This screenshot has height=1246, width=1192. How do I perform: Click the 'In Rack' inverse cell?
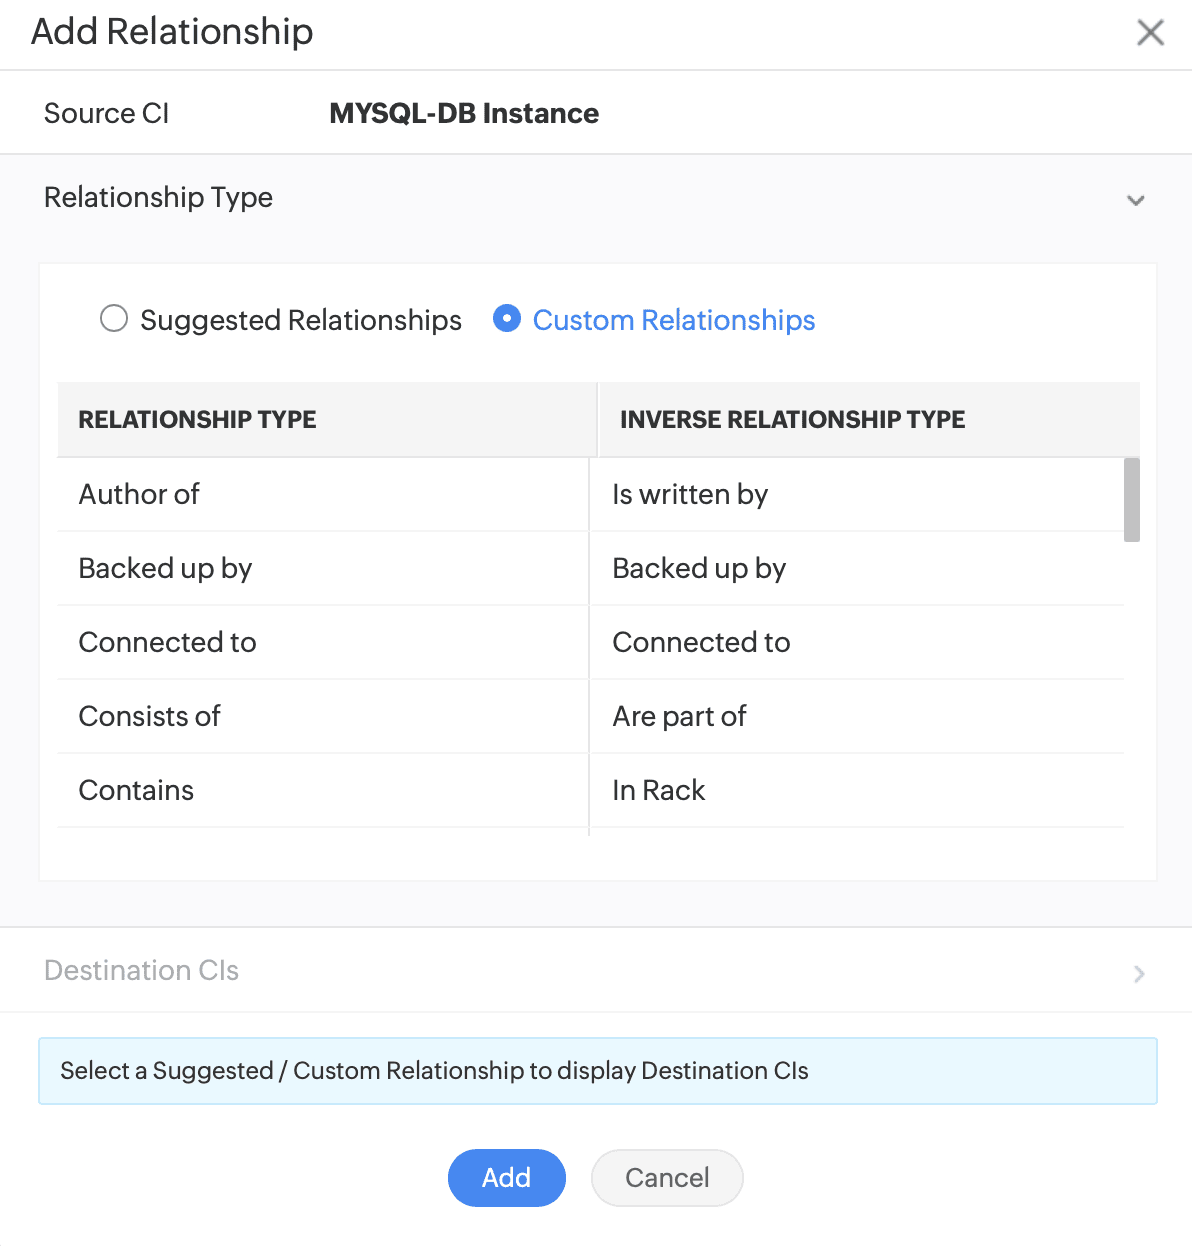658,790
